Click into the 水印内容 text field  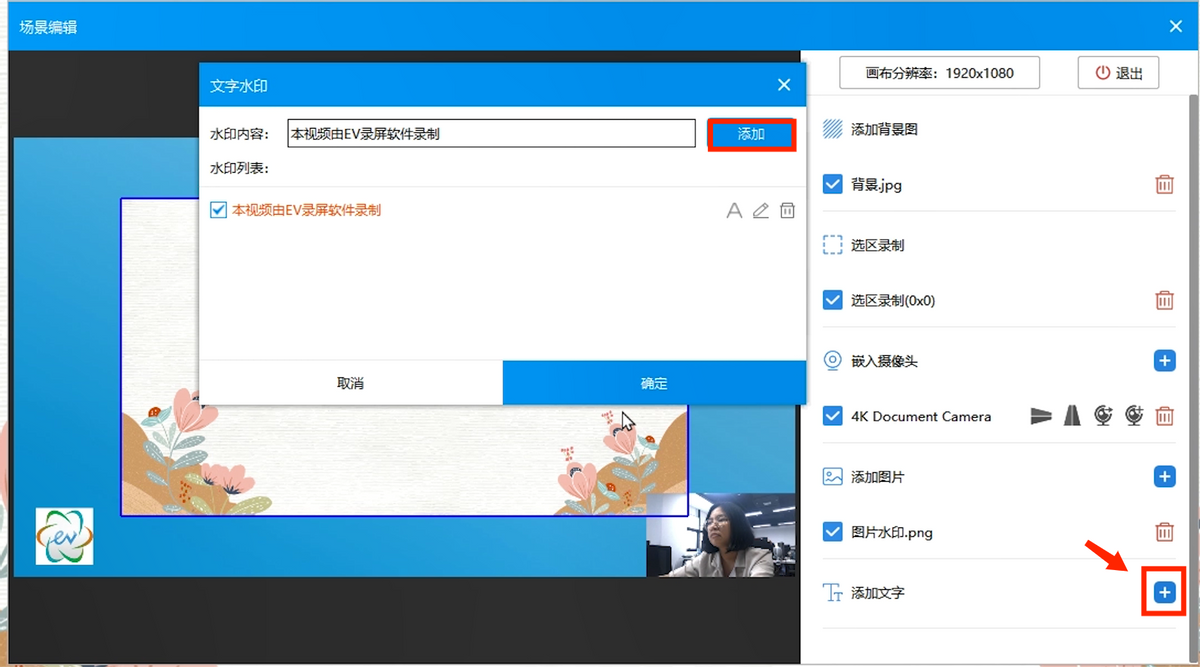coord(491,133)
